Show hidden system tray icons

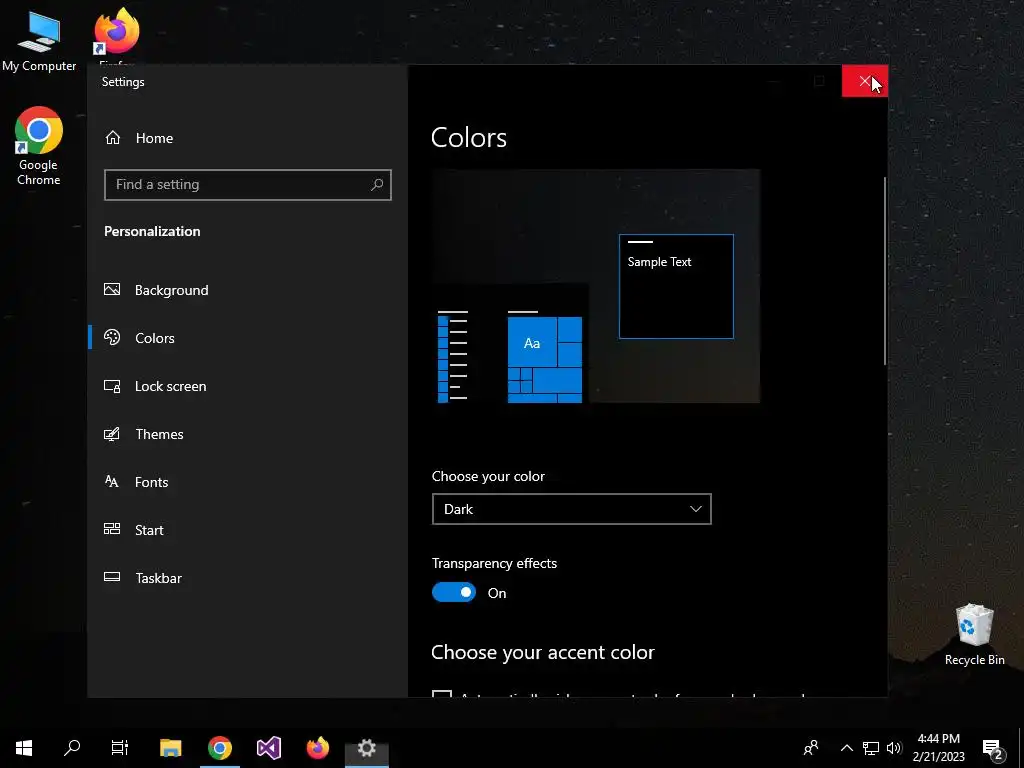[x=846, y=748]
